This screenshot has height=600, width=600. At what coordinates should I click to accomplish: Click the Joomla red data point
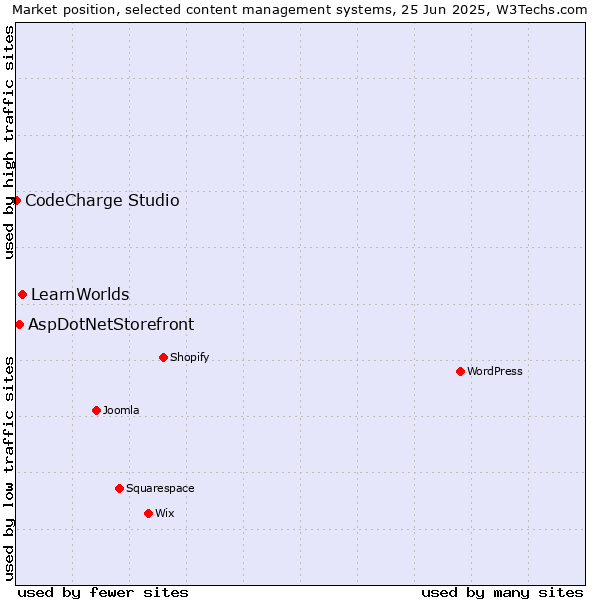coord(96,410)
